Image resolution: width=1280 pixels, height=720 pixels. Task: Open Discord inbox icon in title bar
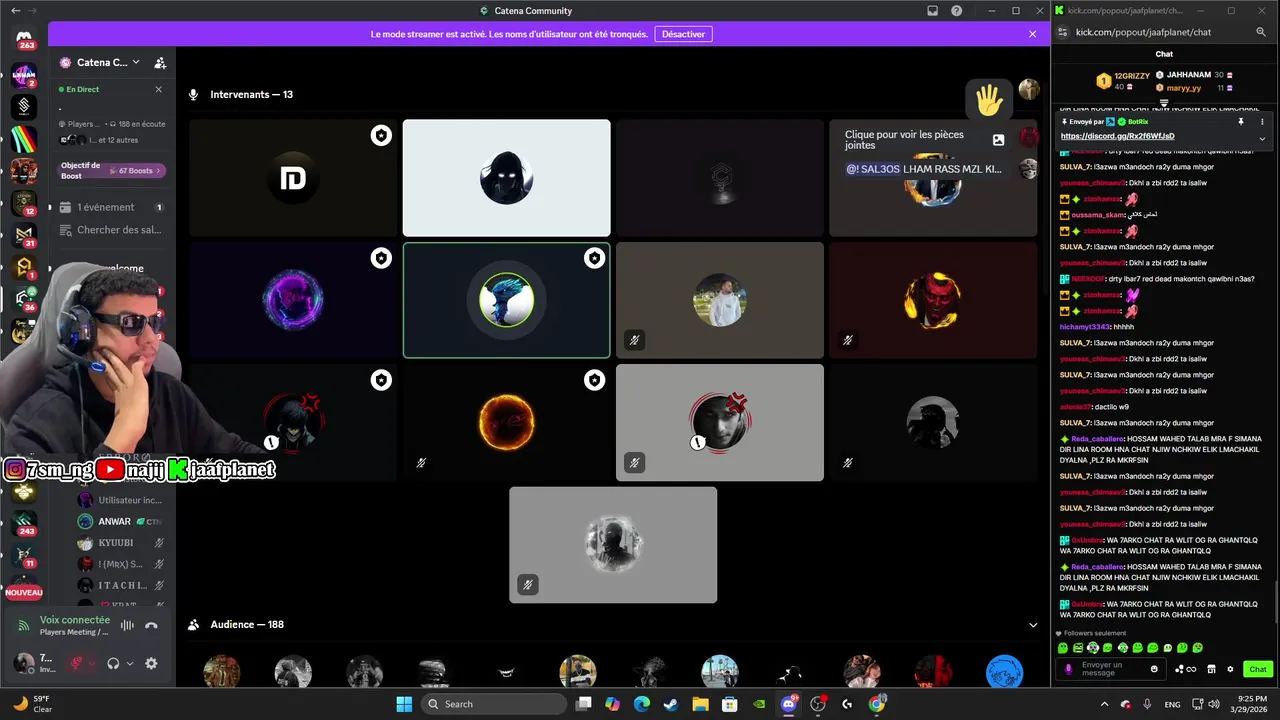[x=933, y=11]
